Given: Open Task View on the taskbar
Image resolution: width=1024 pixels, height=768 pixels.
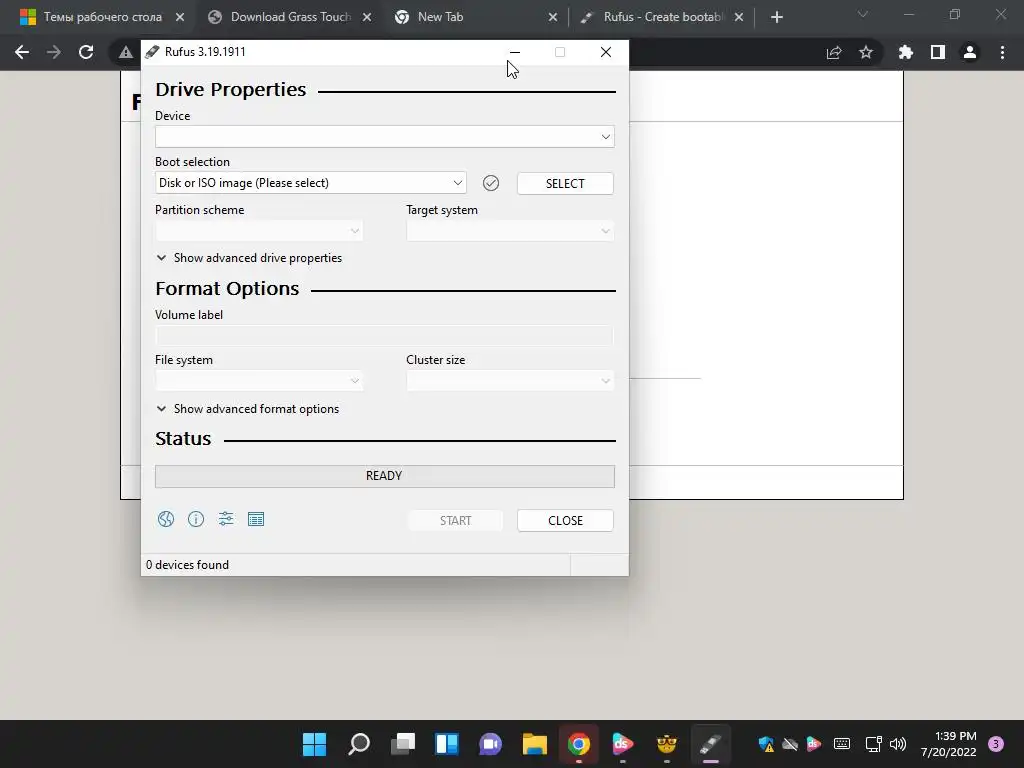Looking at the screenshot, I should point(403,744).
